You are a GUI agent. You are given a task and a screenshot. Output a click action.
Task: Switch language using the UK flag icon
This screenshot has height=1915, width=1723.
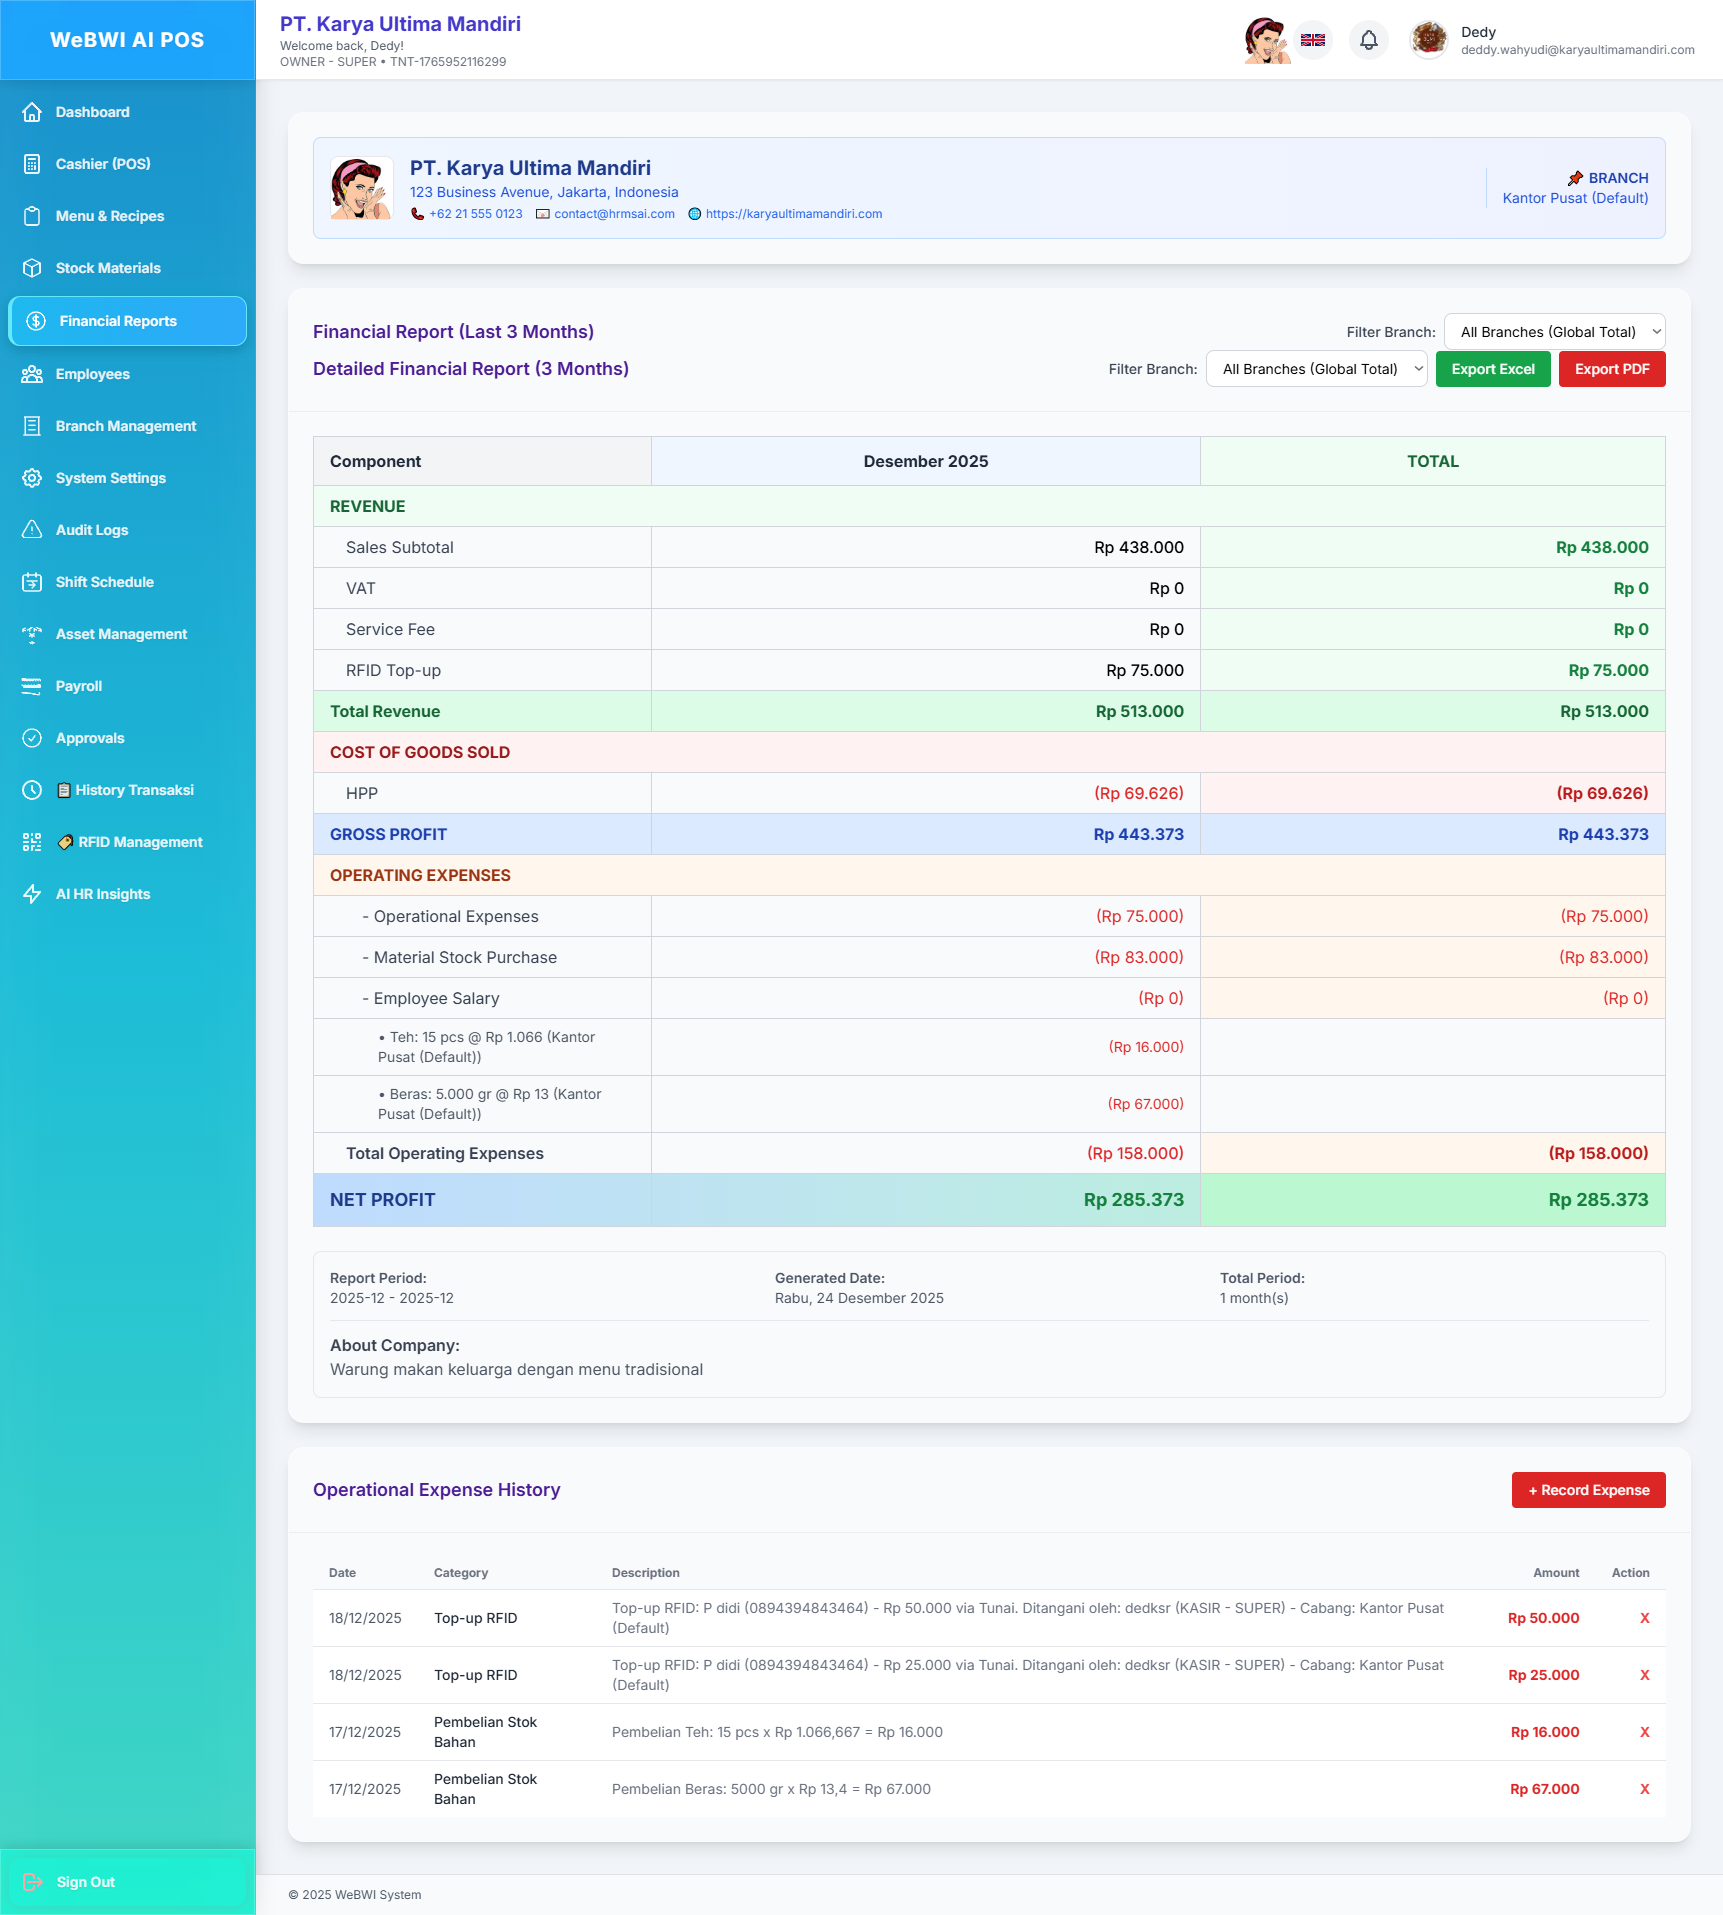pos(1313,40)
